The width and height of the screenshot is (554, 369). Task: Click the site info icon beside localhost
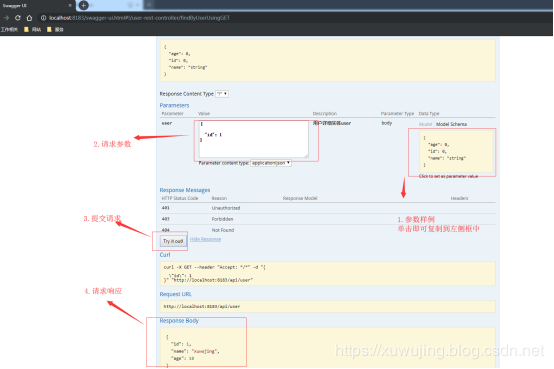tap(43, 18)
